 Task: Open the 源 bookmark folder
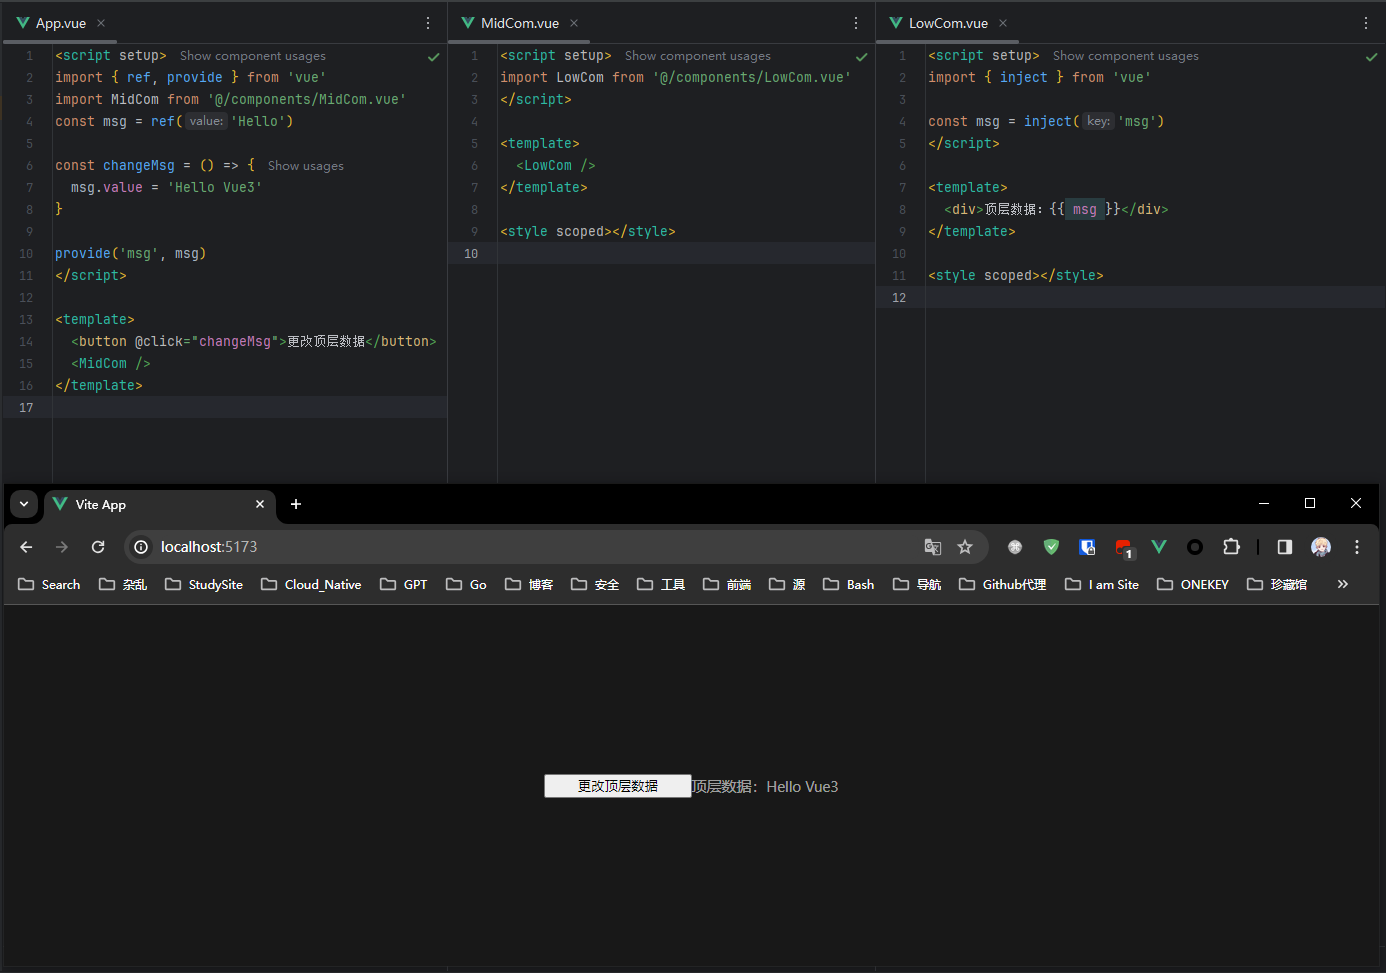787,584
